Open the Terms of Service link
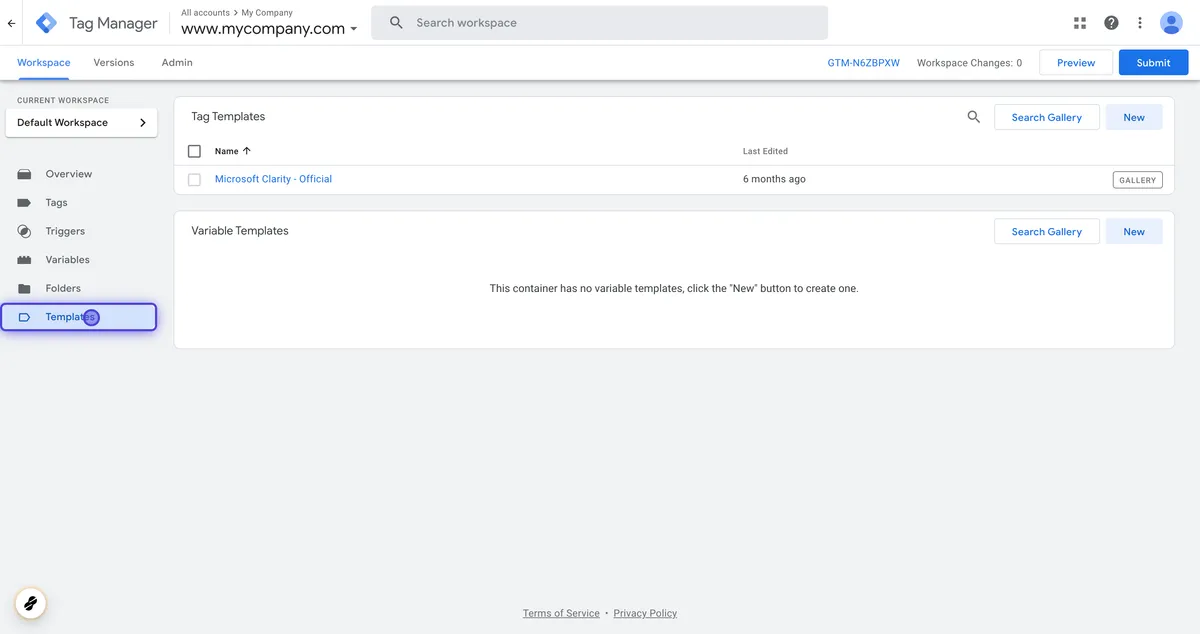1200x634 pixels. click(561, 613)
